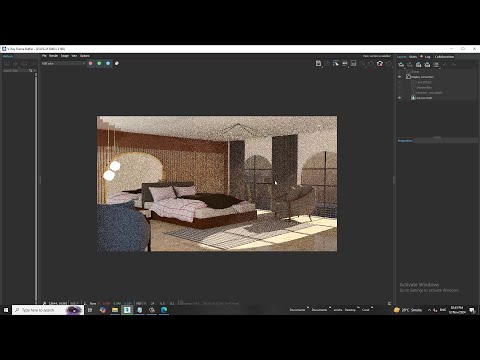
Task: Click the Save image icon
Action: pos(318,63)
